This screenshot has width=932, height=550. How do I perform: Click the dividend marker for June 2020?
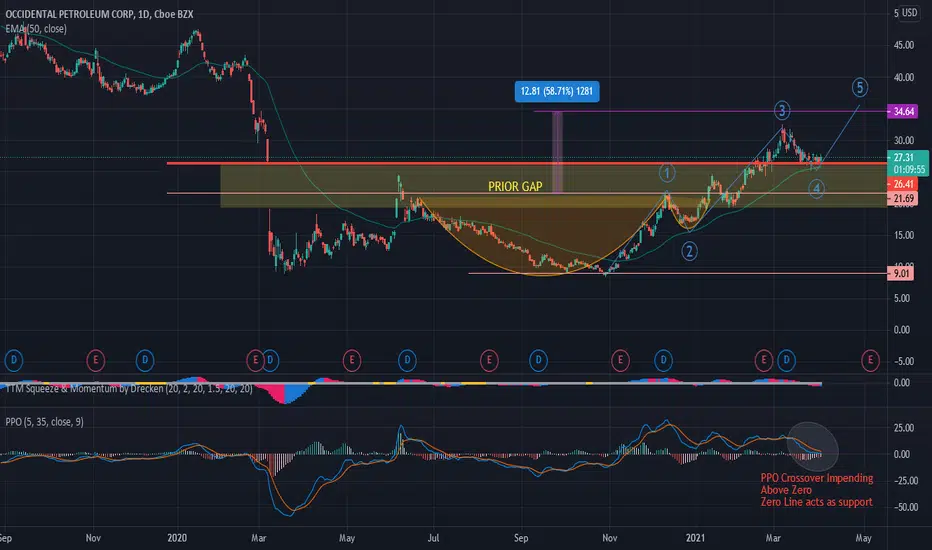click(407, 360)
